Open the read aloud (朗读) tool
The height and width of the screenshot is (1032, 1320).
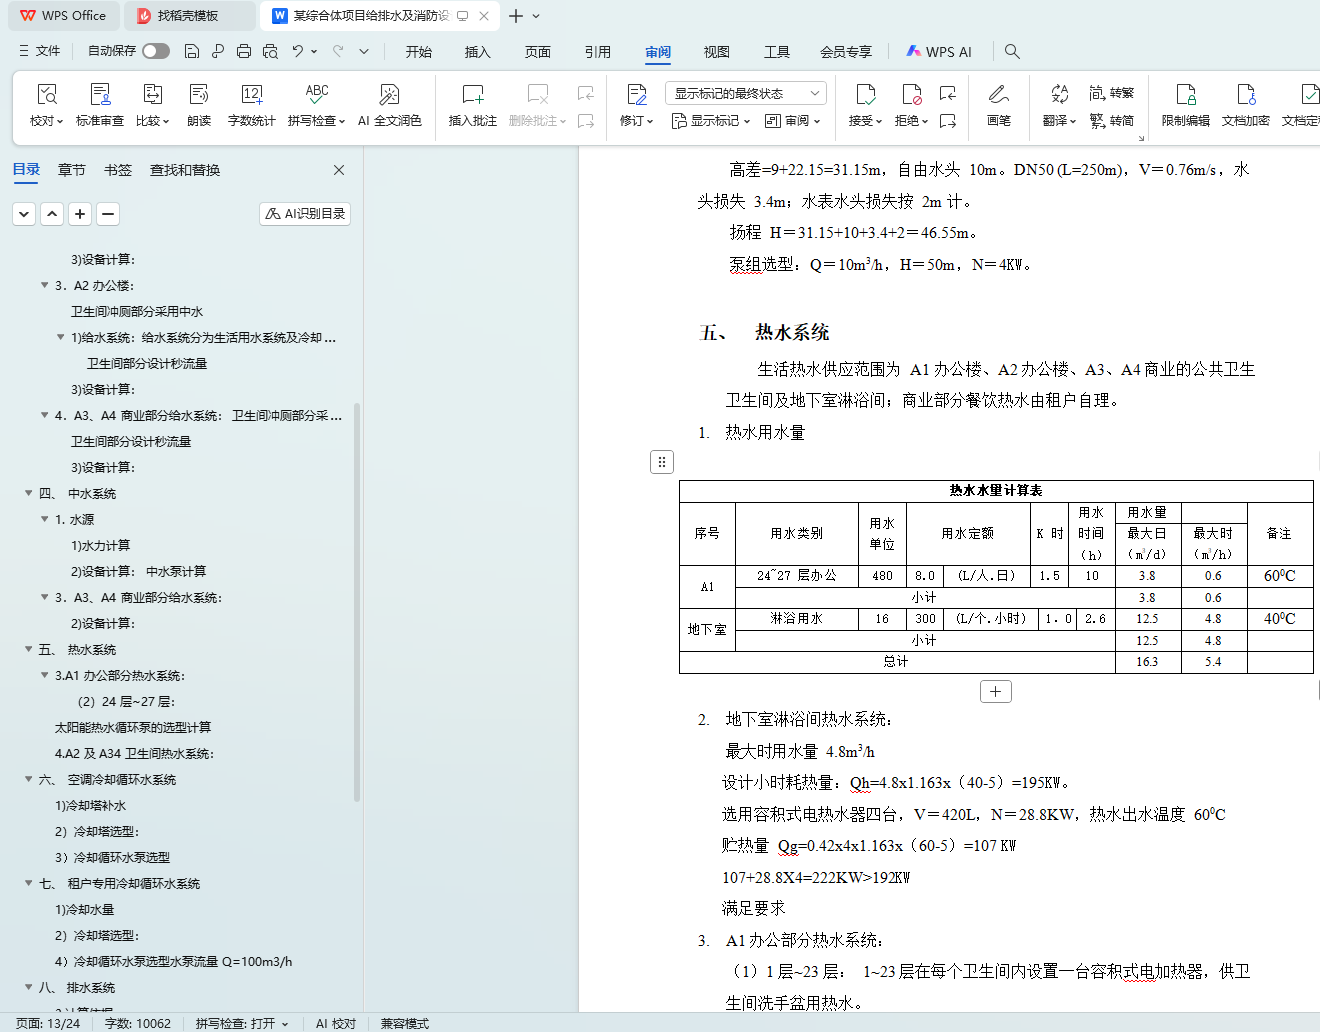pyautogui.click(x=199, y=95)
